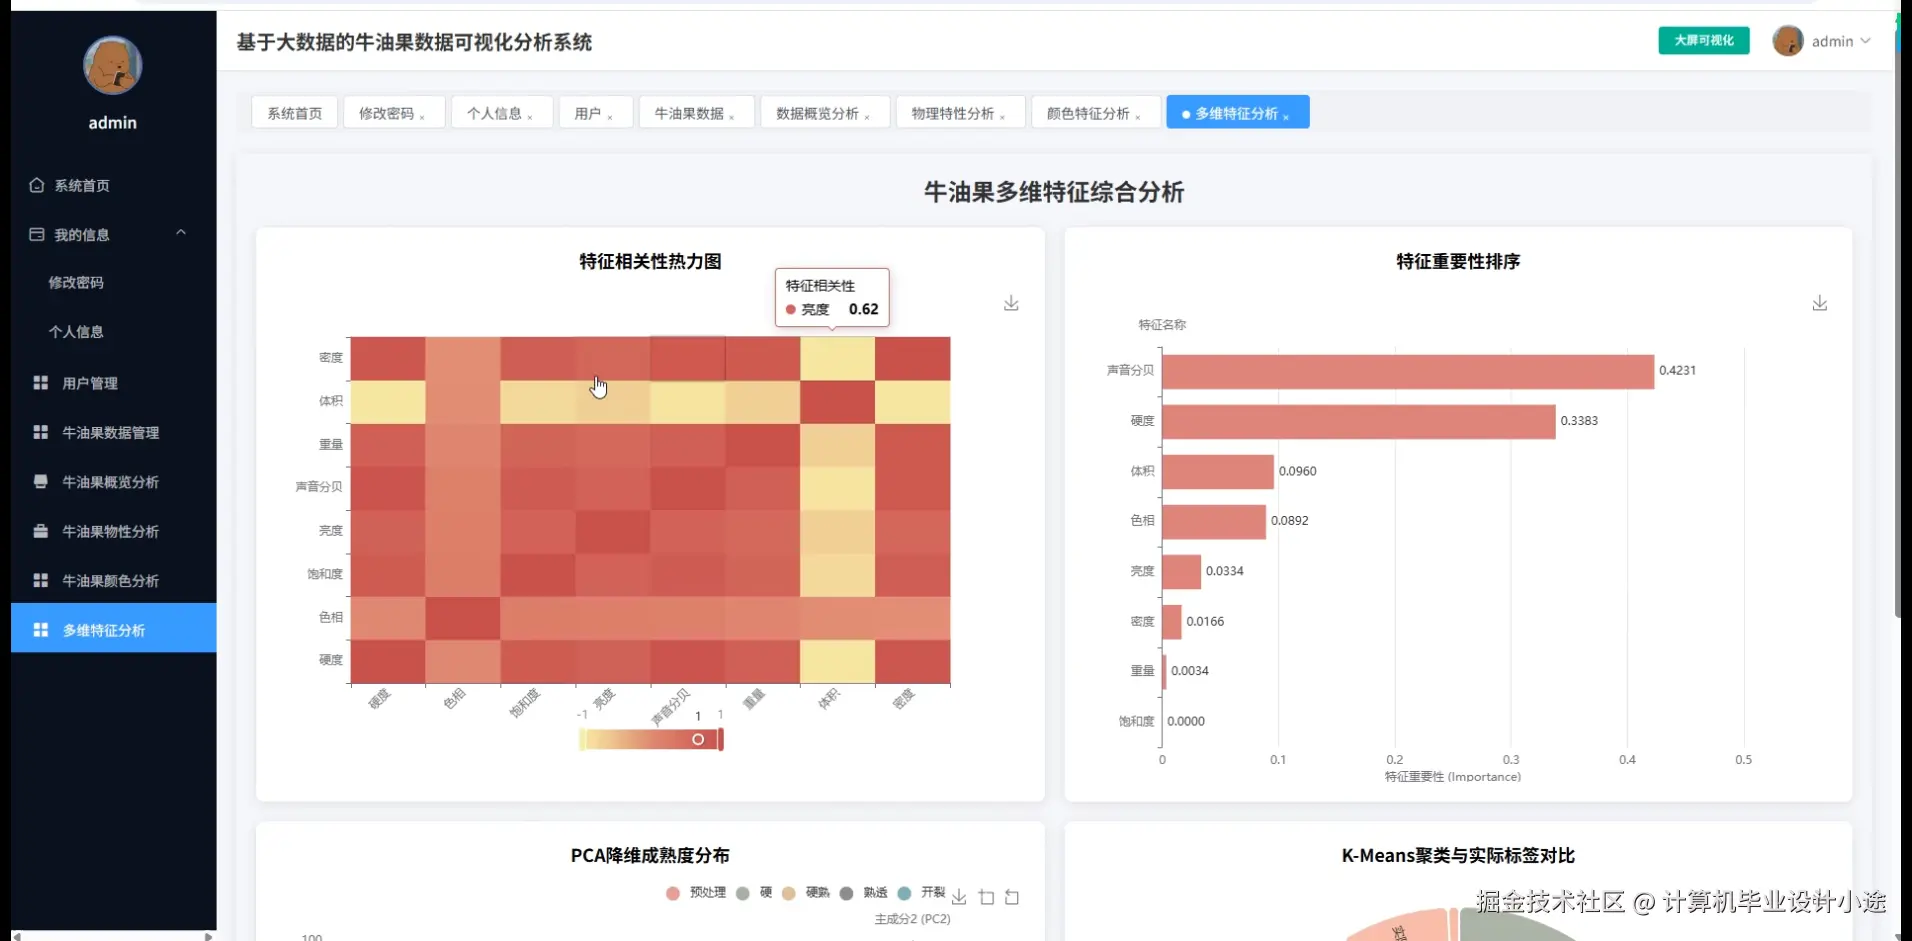
Task: Toggle the 开裂 legend item
Action: (x=921, y=893)
